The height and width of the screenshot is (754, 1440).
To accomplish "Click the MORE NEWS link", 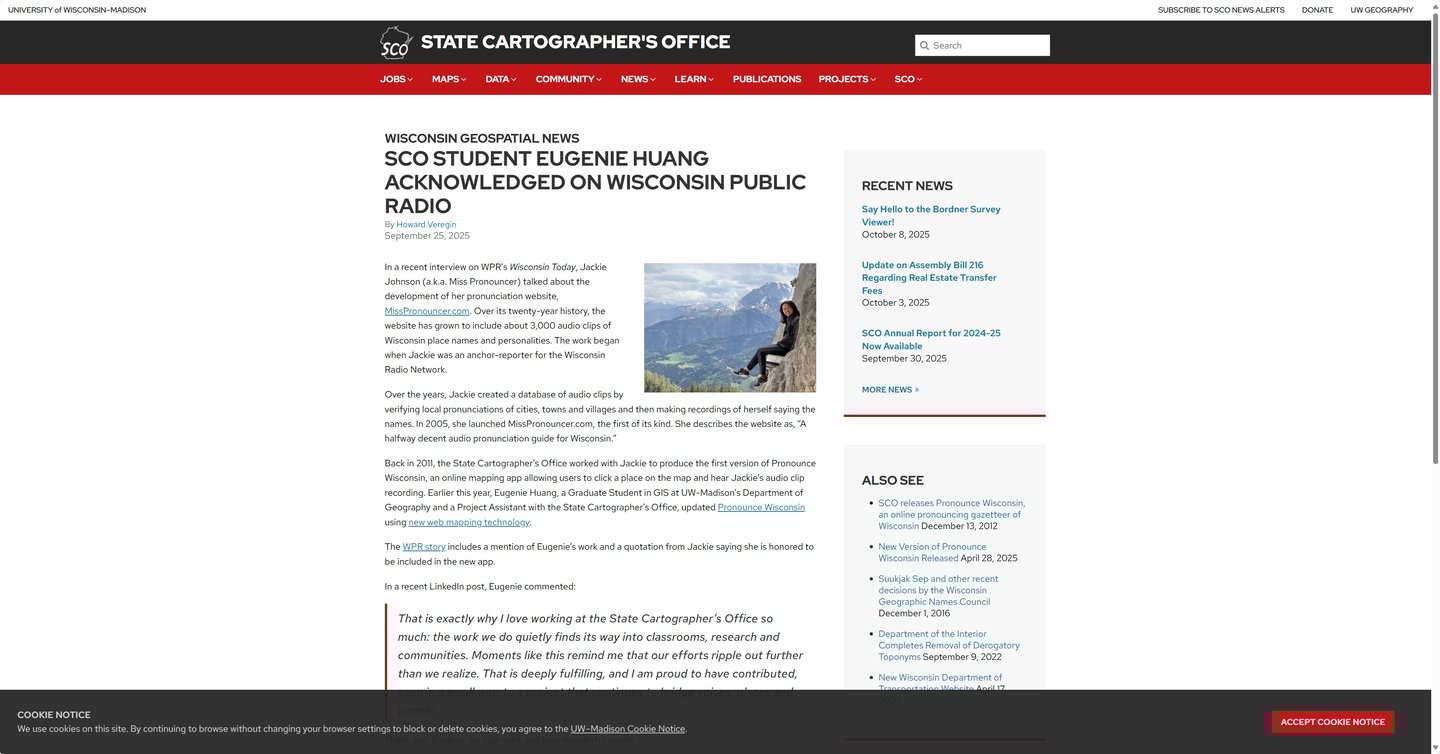I will 890,390.
